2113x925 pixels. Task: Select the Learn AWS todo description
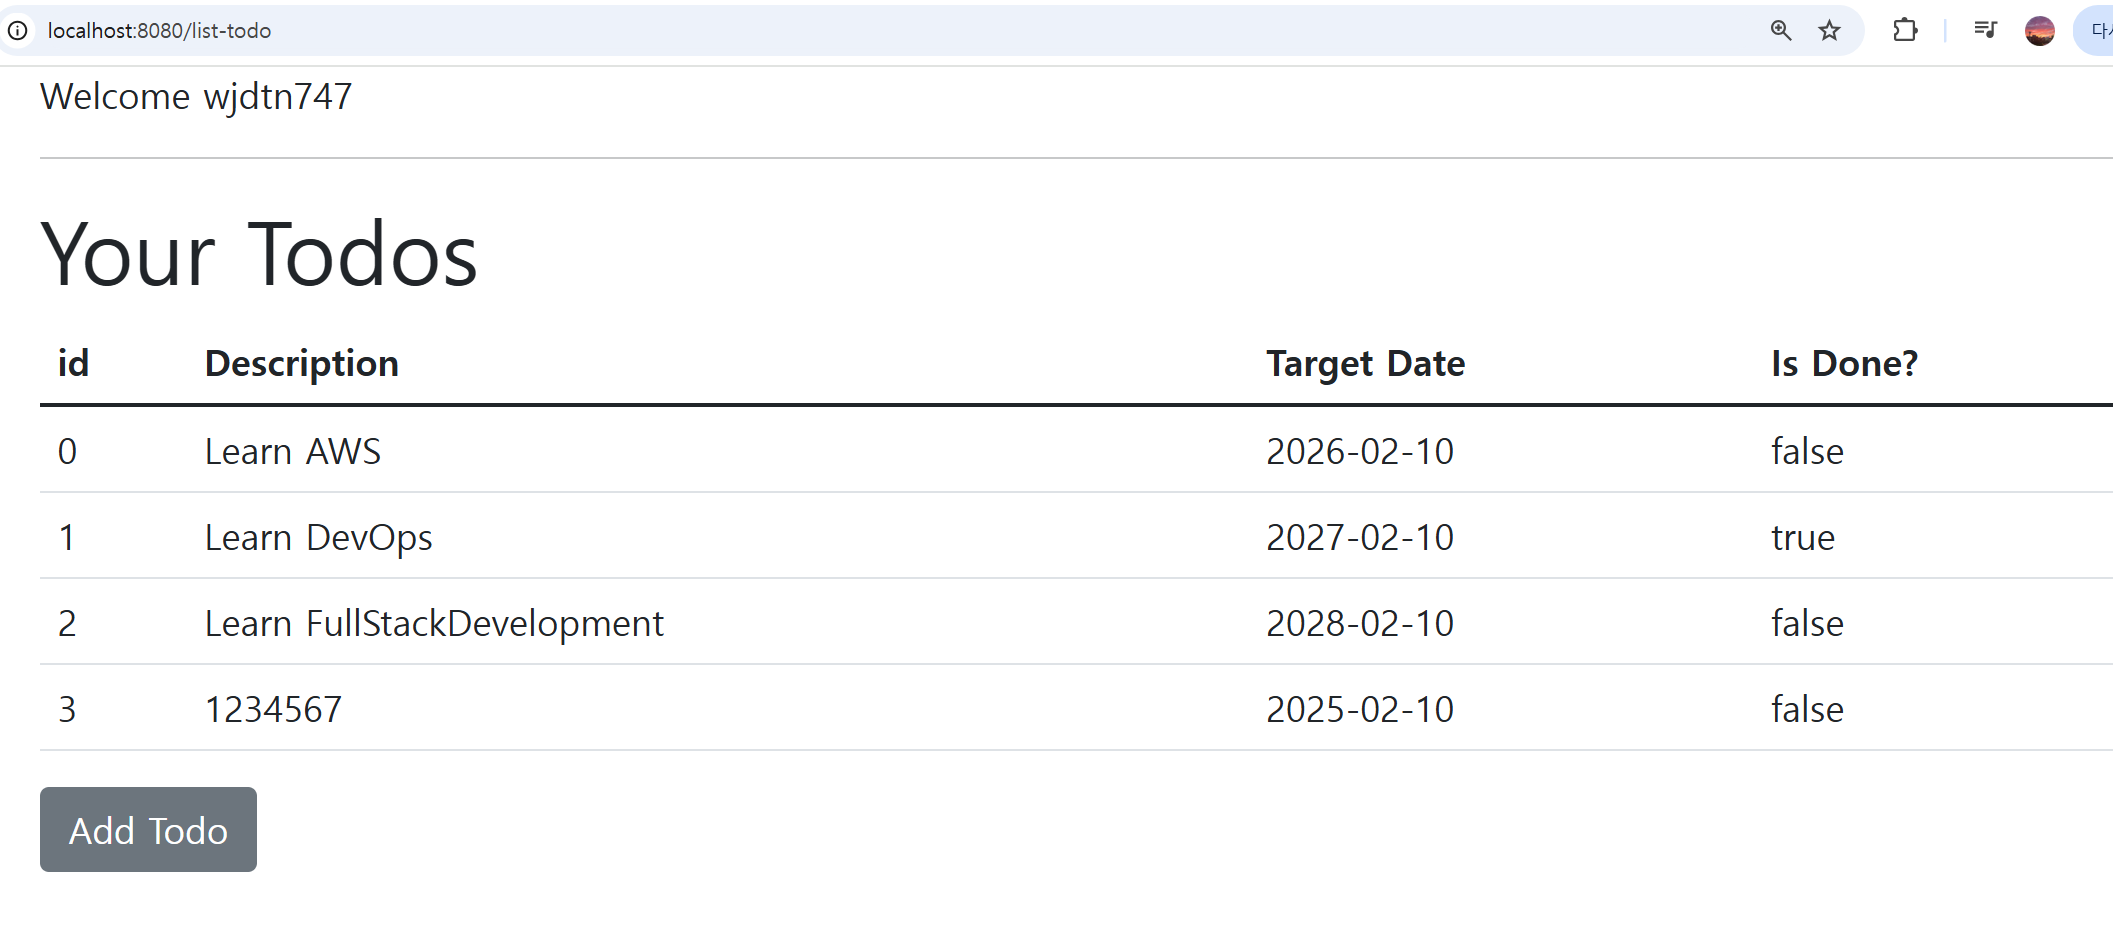coord(292,452)
